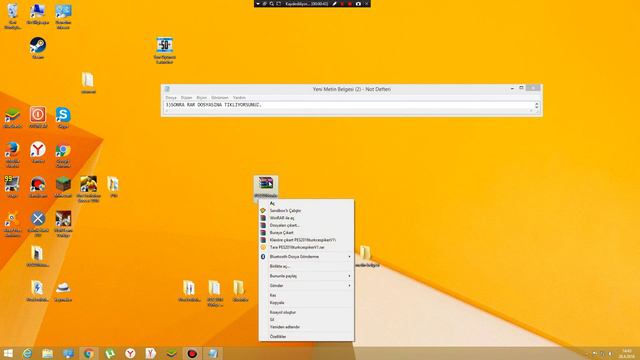Click the Notepad scrollbar up arrow
This screenshot has height=360, width=640.
click(537, 104)
